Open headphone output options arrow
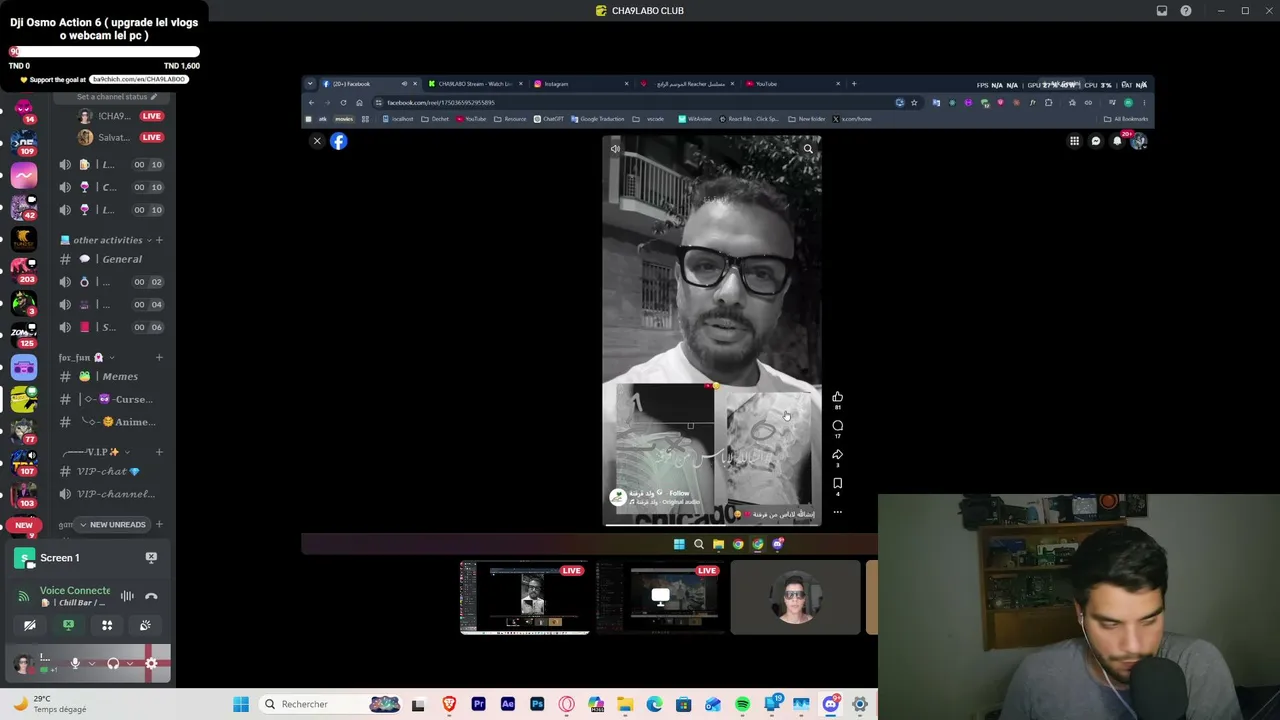 coord(129,663)
